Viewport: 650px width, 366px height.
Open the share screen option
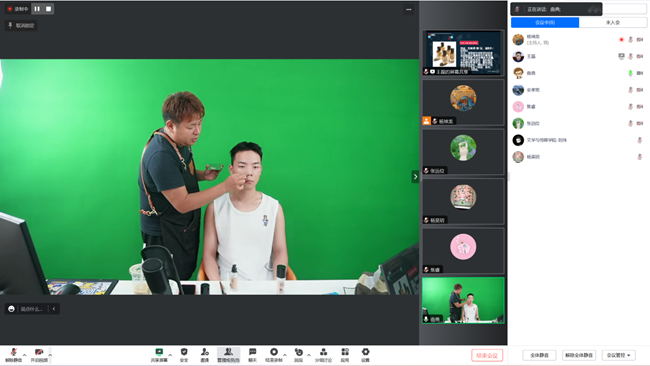159,355
